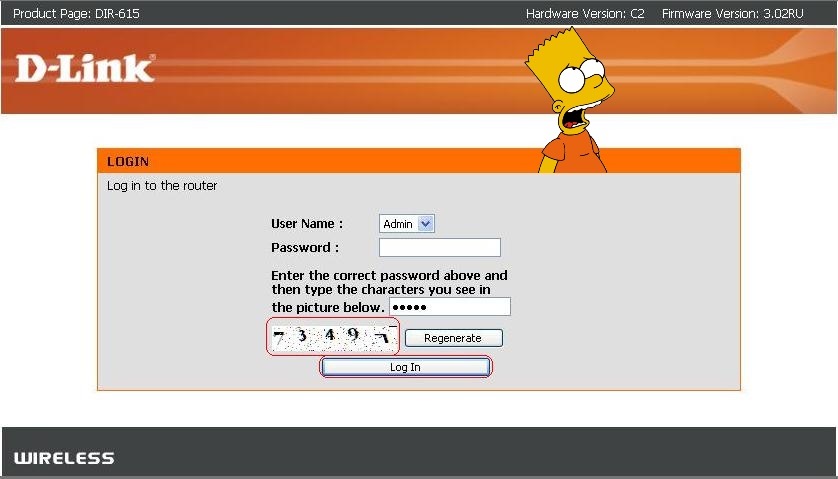Click the 'Password :' label
The image size is (838, 479).
(x=305, y=248)
